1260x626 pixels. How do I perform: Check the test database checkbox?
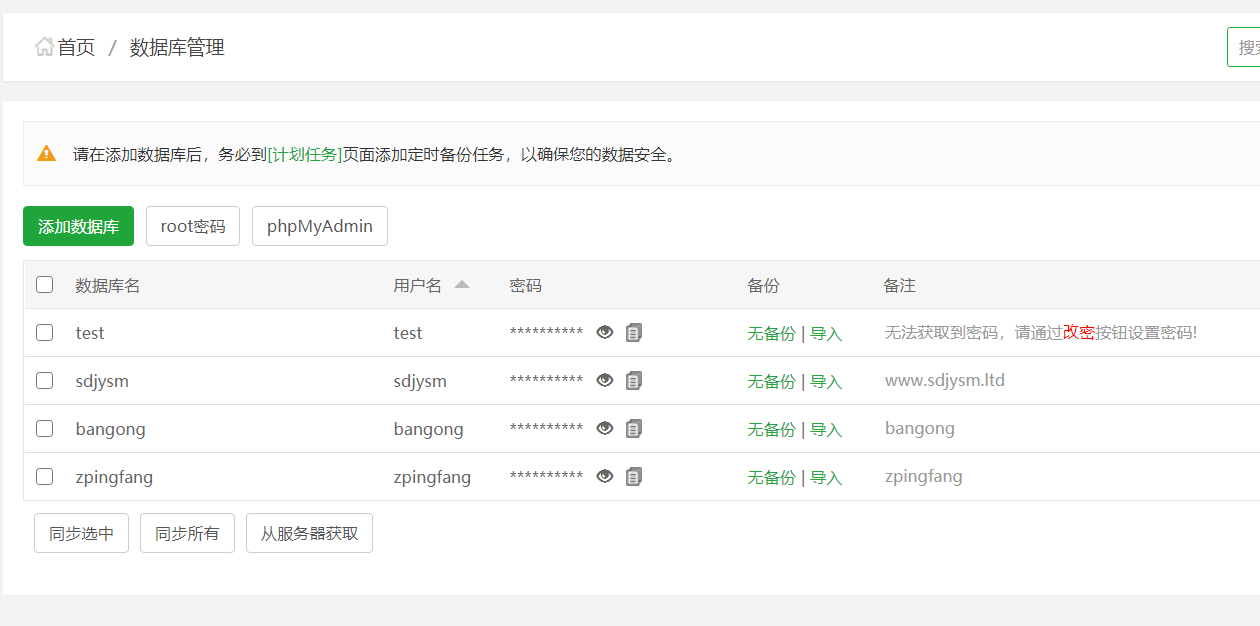pos(45,333)
